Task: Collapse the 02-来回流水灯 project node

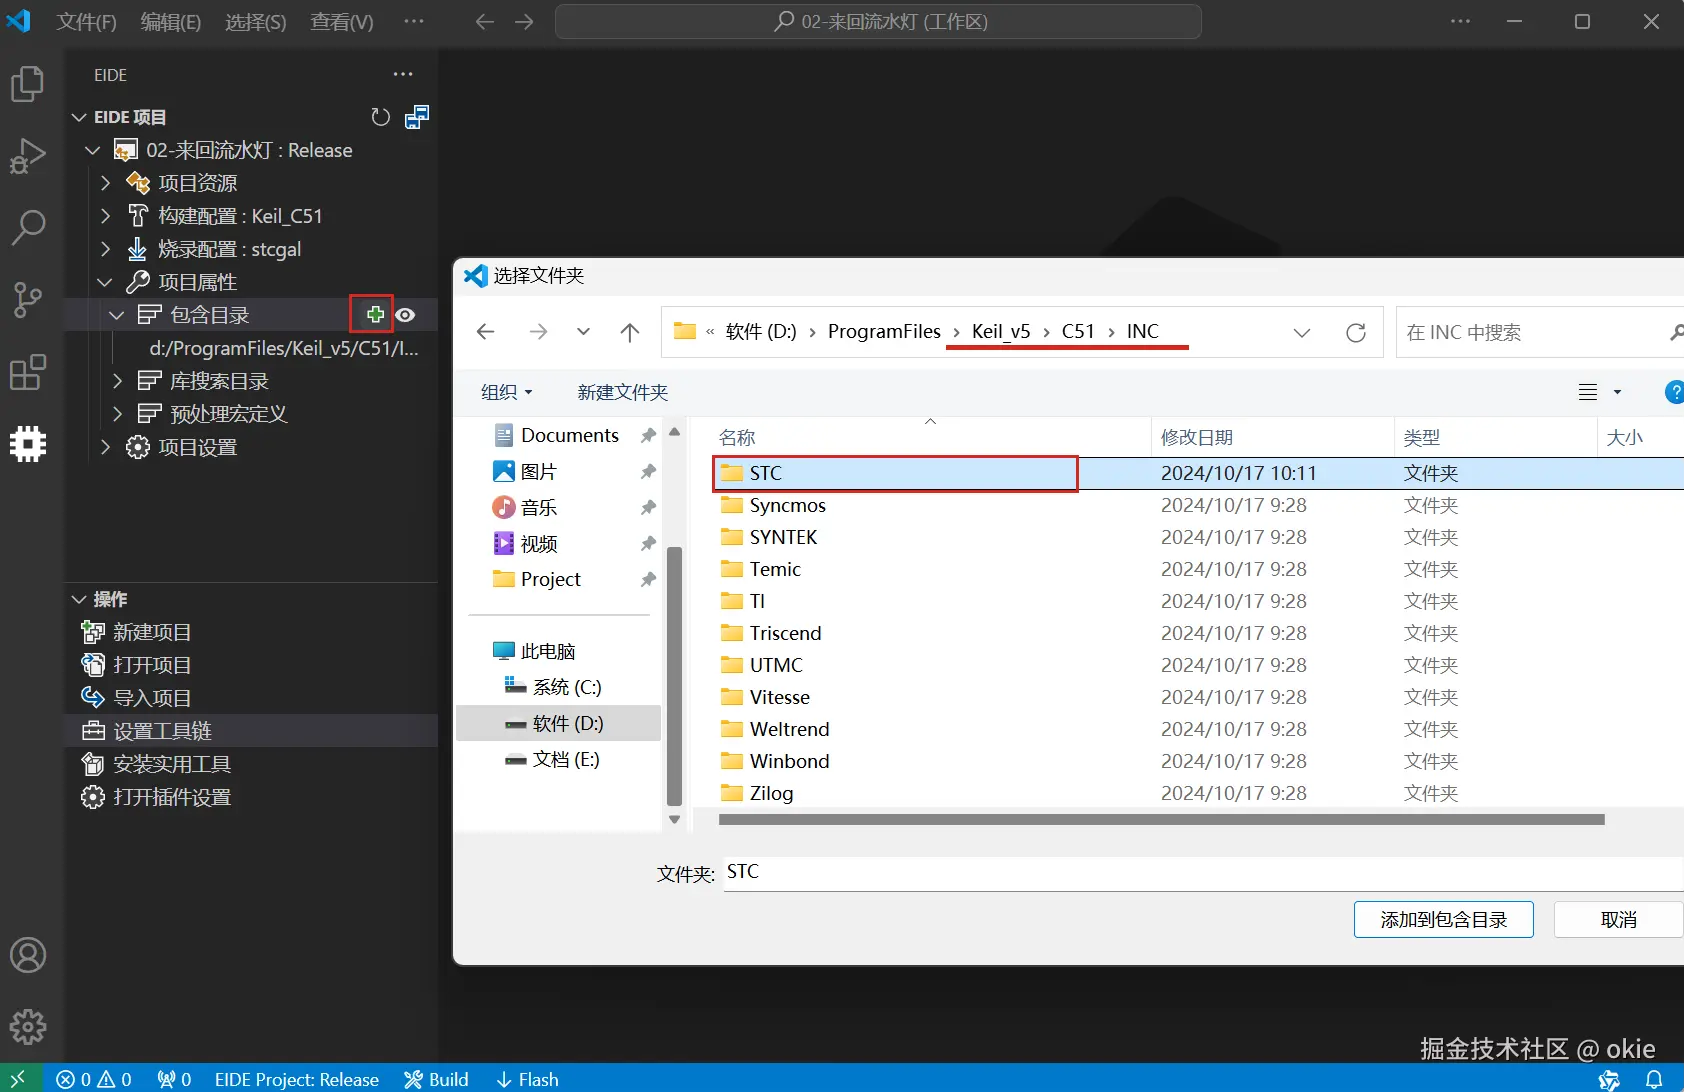Action: coord(93,150)
